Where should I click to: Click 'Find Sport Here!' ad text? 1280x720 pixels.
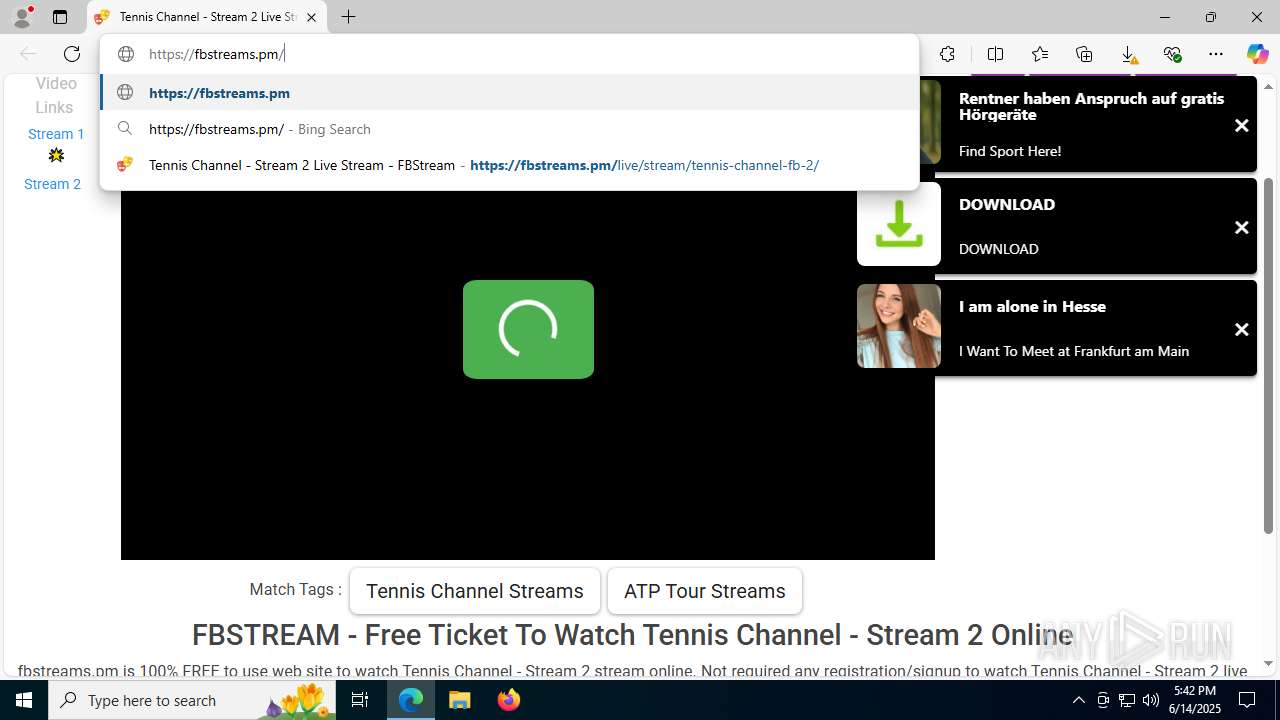1010,151
